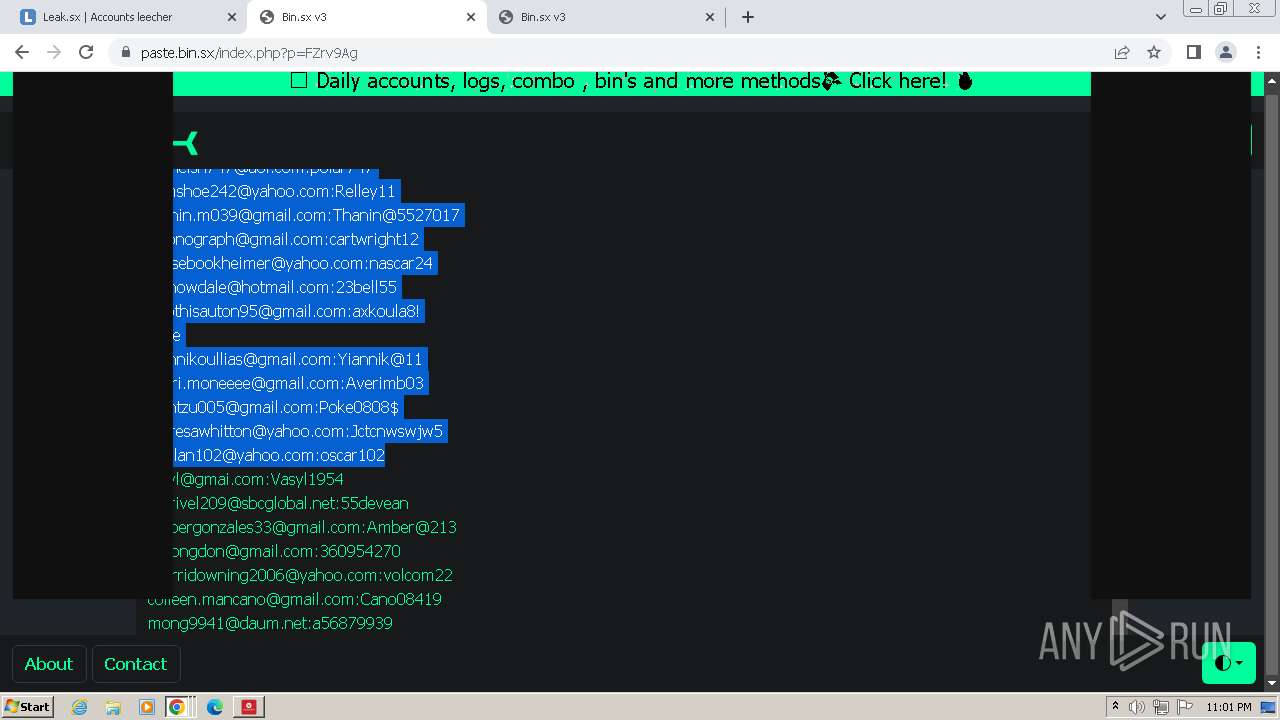Close the active Bin.sx v3 tab
The image size is (1280, 720).
(471, 17)
